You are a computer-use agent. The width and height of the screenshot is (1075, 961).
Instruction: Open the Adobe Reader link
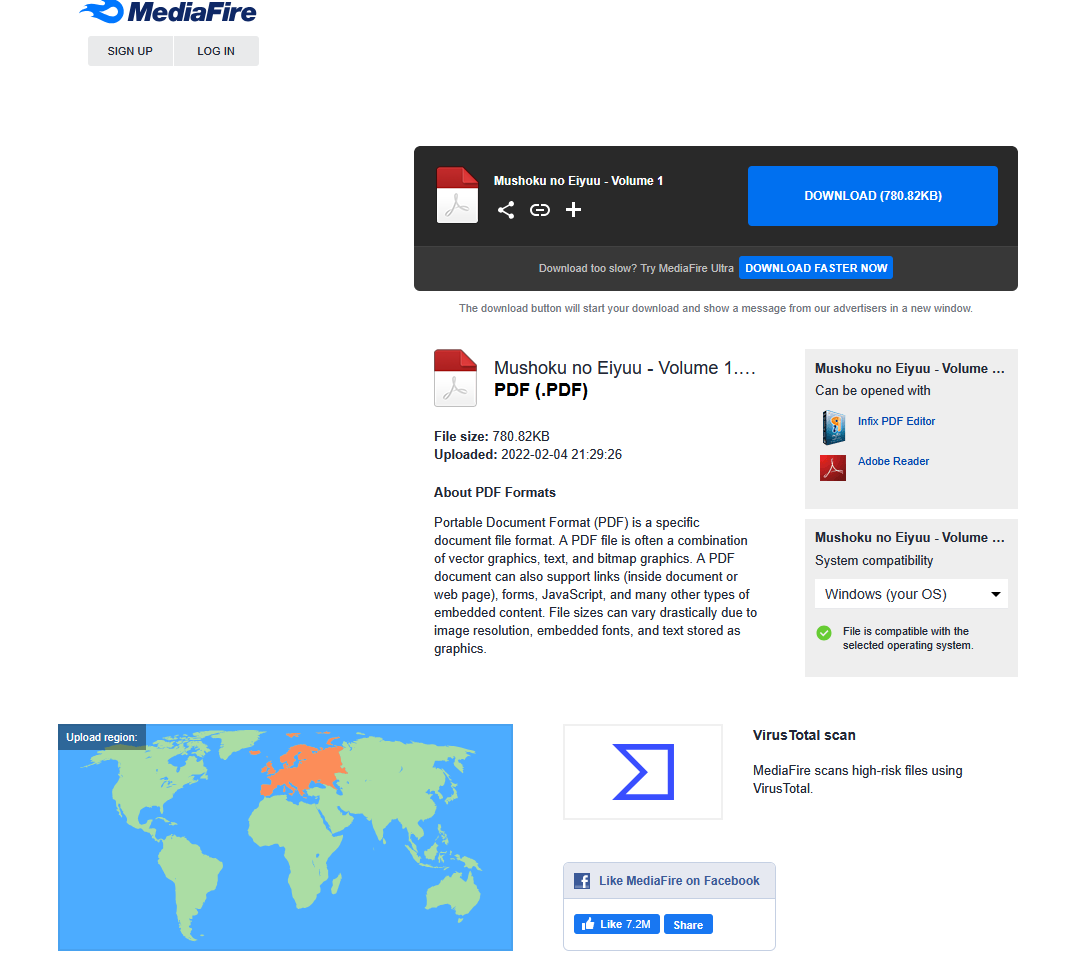coord(893,461)
